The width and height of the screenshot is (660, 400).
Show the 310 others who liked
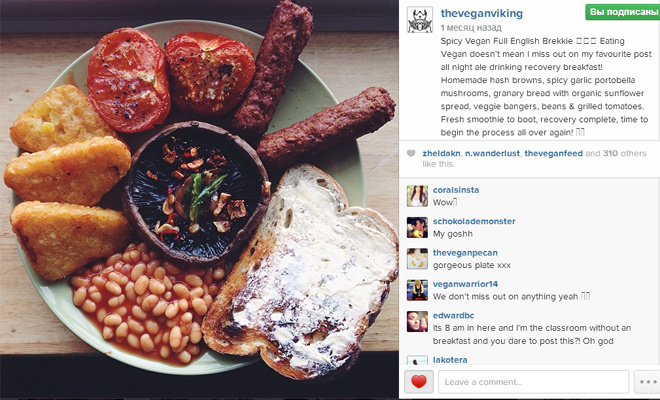625,153
